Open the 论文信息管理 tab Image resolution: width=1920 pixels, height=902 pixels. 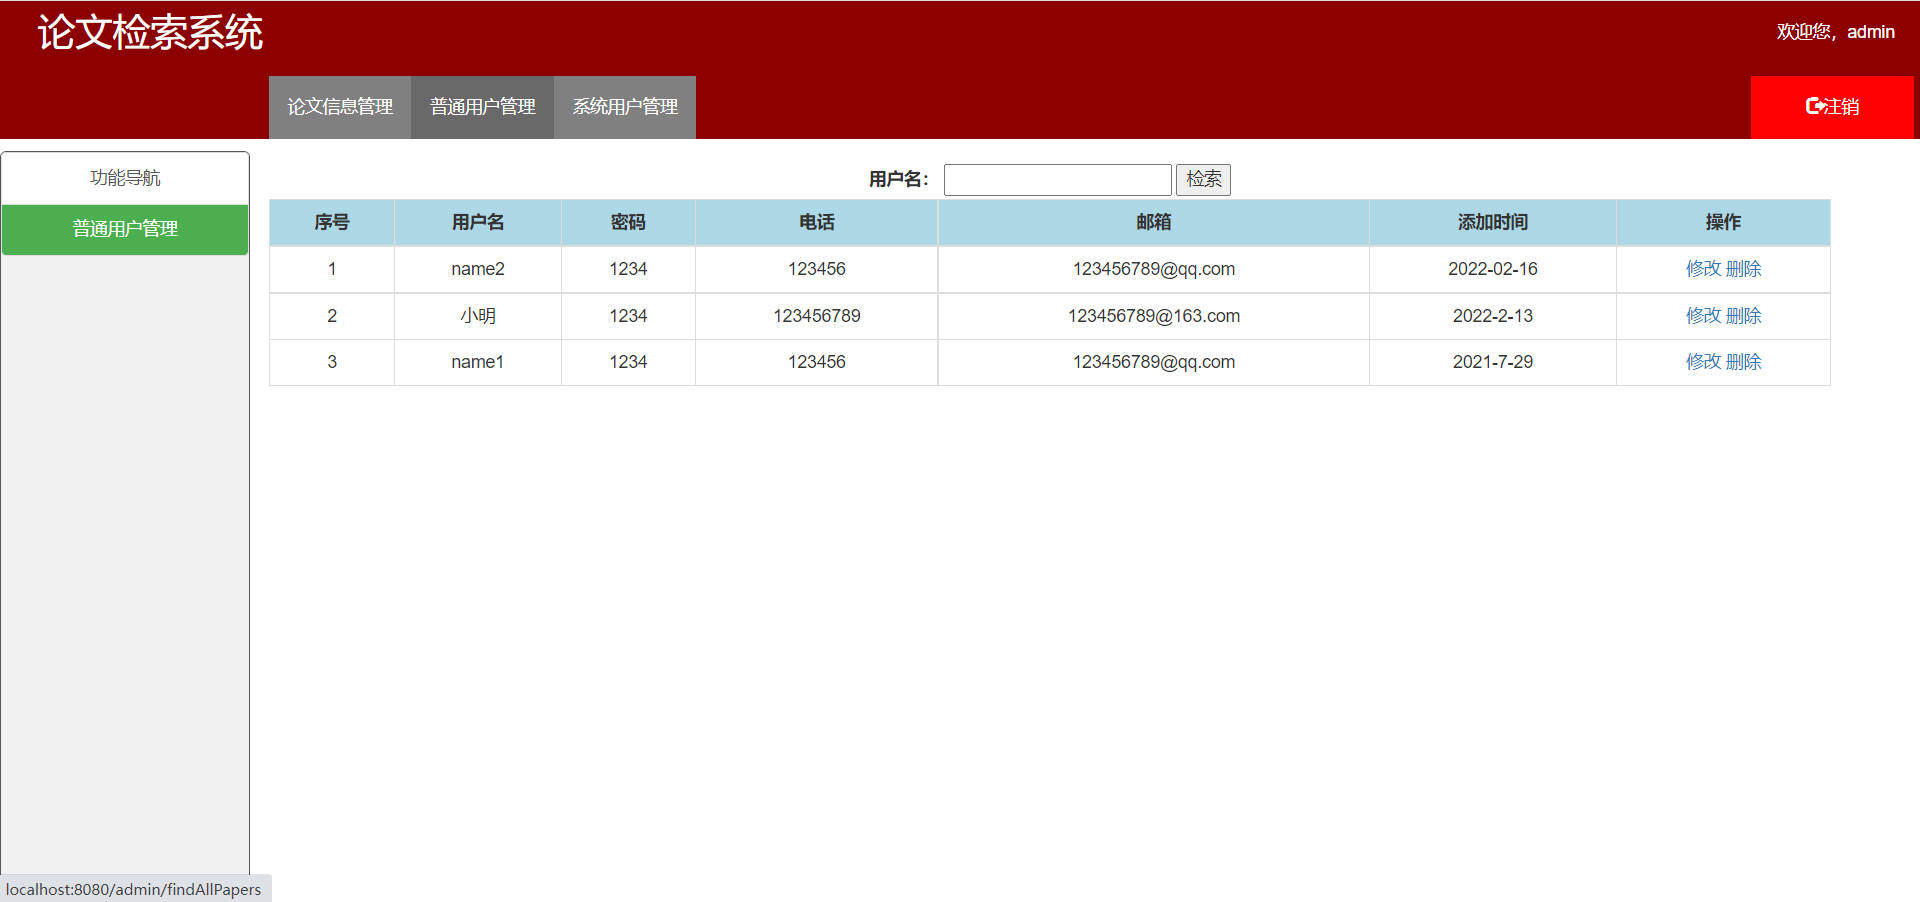click(340, 107)
